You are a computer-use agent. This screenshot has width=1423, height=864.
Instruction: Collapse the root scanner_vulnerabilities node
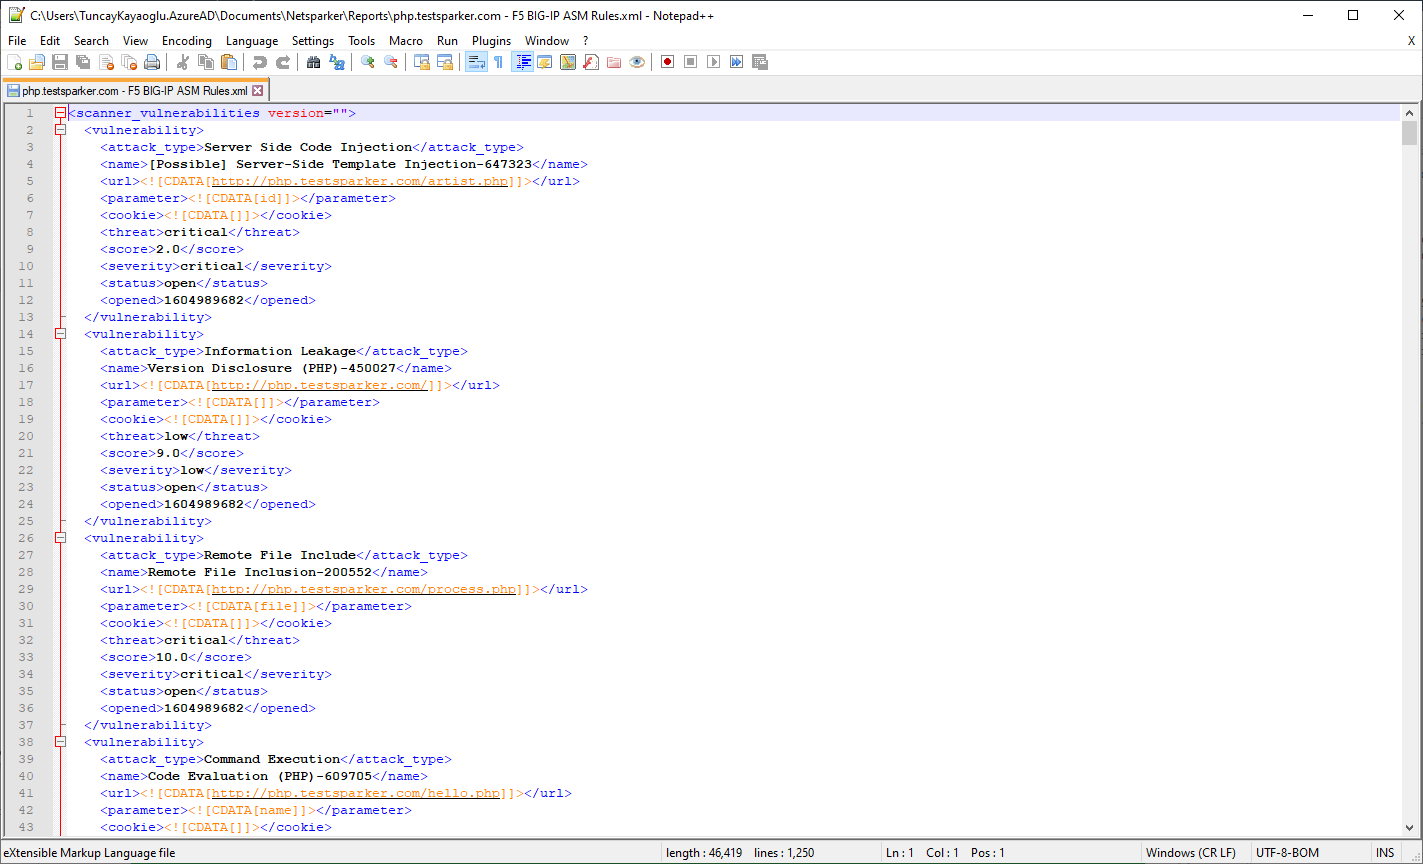[x=59, y=112]
